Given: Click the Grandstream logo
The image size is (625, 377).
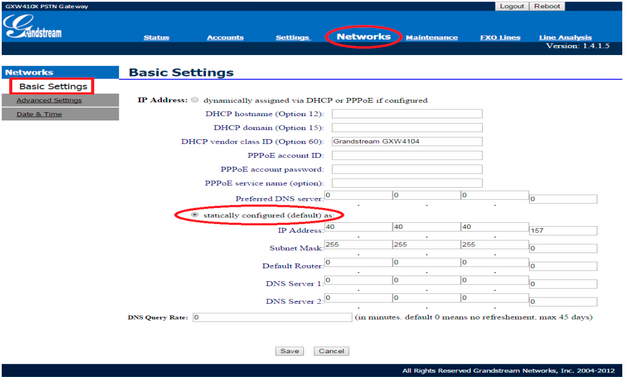Looking at the screenshot, I should tap(32, 27).
